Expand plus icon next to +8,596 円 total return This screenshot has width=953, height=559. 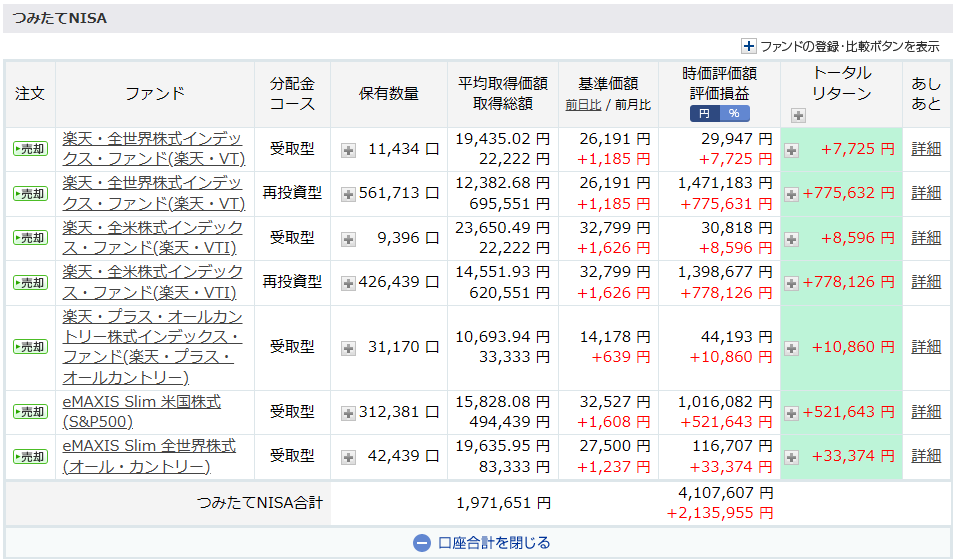pos(791,239)
